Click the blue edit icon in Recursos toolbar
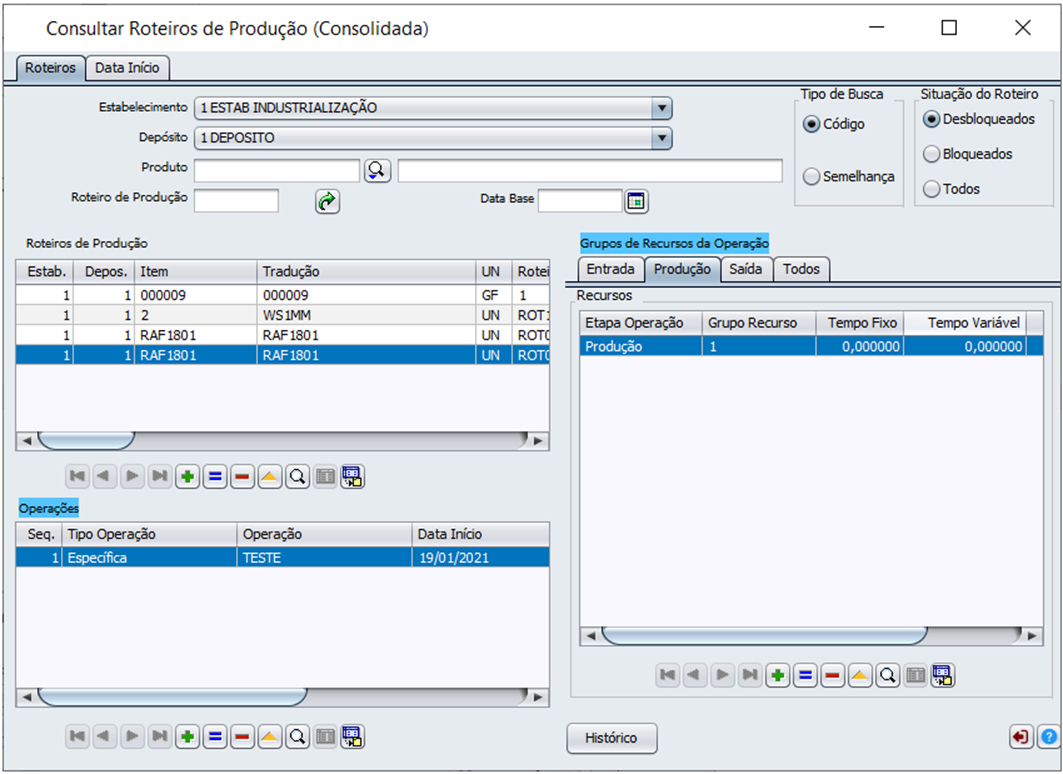This screenshot has height=774, width=1063. (805, 676)
